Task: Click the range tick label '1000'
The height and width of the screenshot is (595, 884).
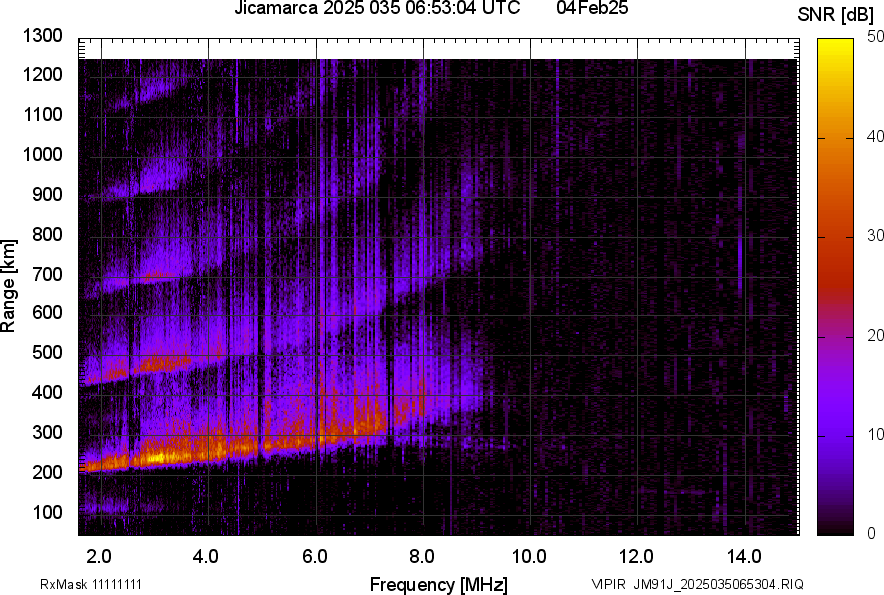Action: coord(42,155)
